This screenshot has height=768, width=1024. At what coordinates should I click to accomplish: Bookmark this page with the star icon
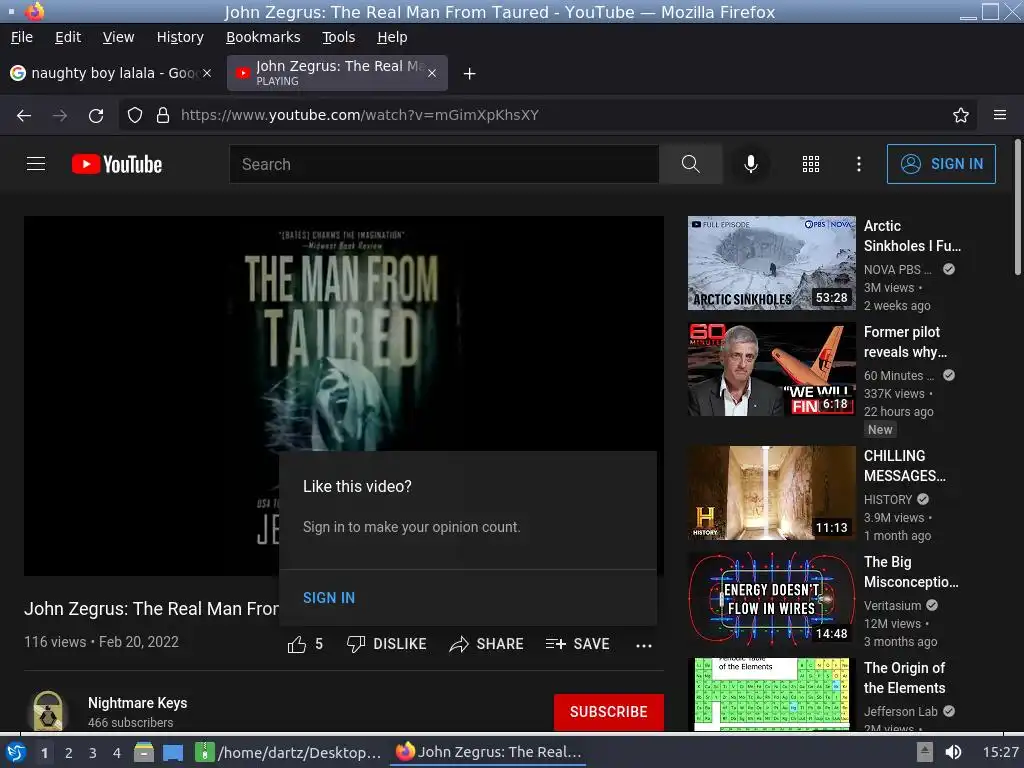961,116
